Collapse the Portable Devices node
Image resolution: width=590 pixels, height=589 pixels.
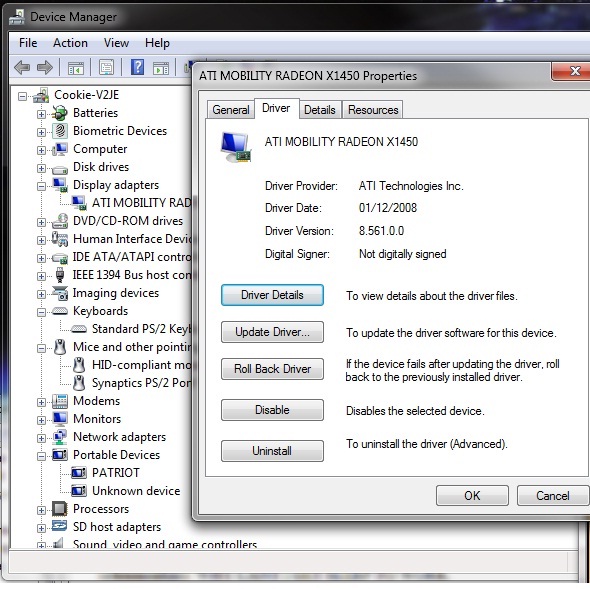click(41, 456)
